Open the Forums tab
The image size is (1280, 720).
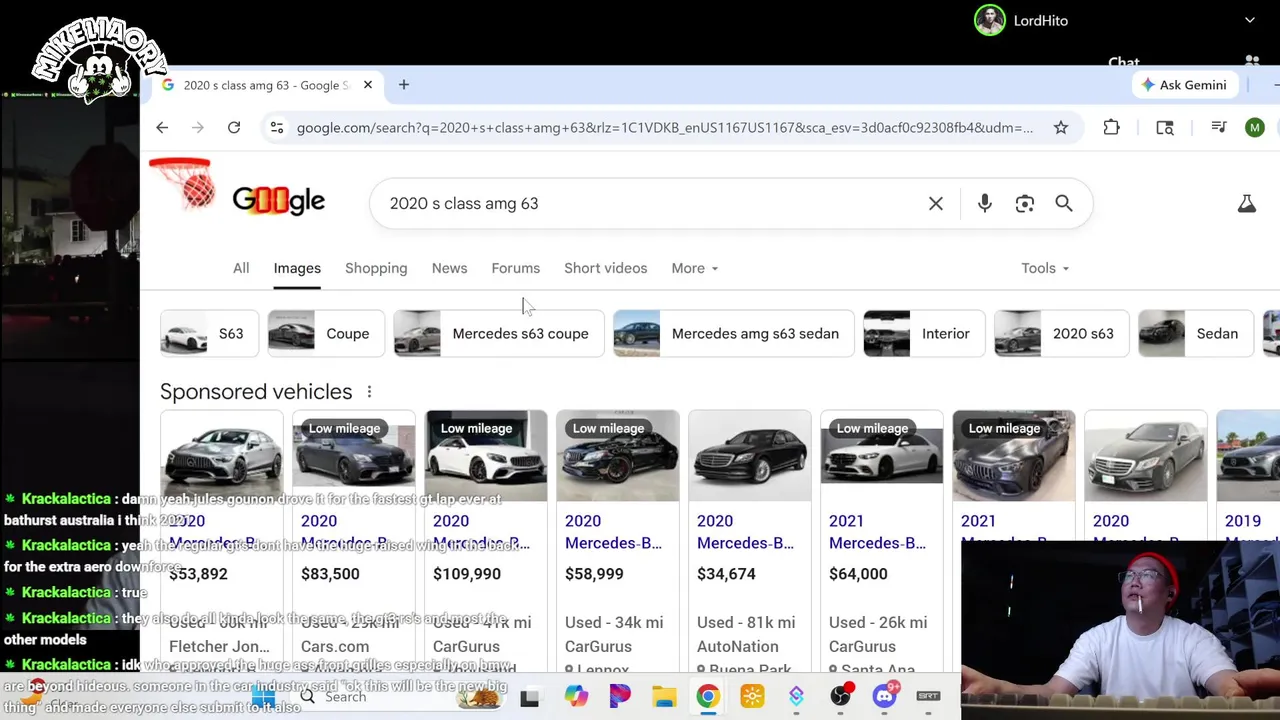coord(515,268)
